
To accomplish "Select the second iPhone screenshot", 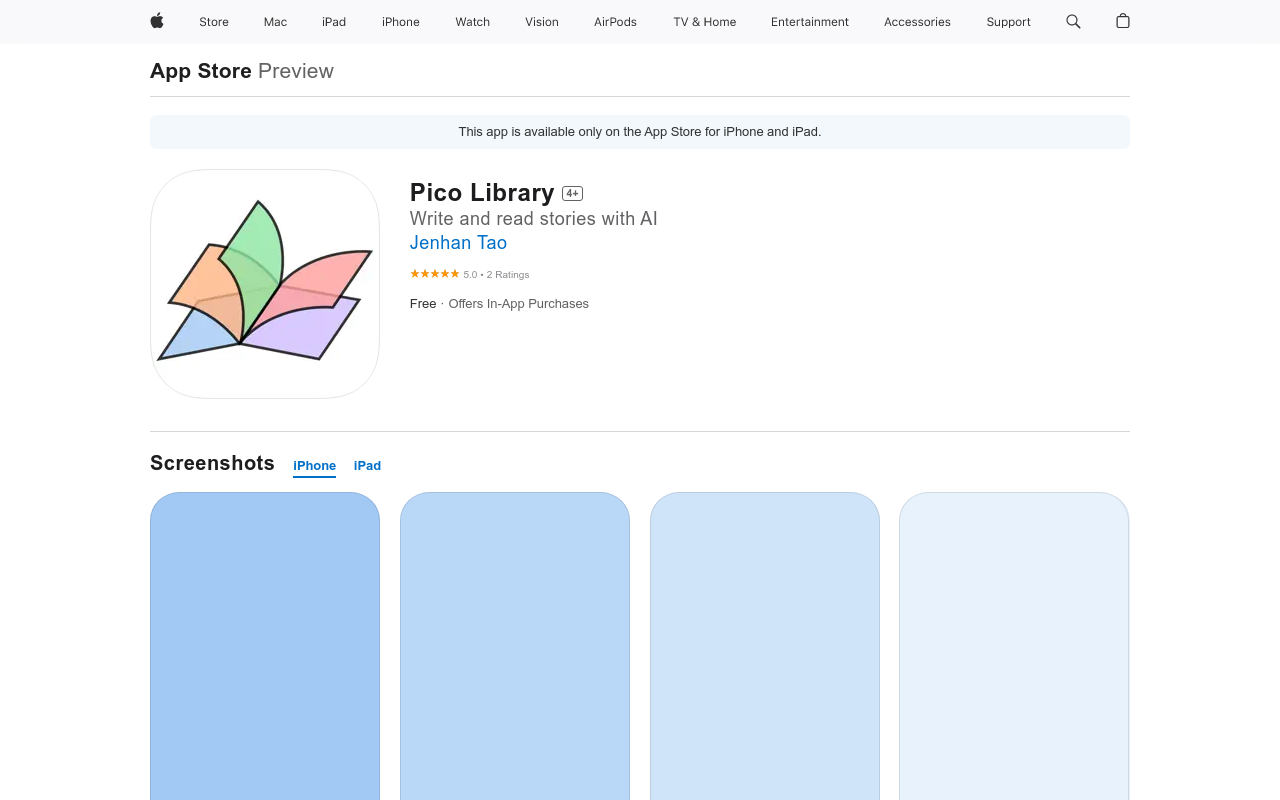I will 515,646.
